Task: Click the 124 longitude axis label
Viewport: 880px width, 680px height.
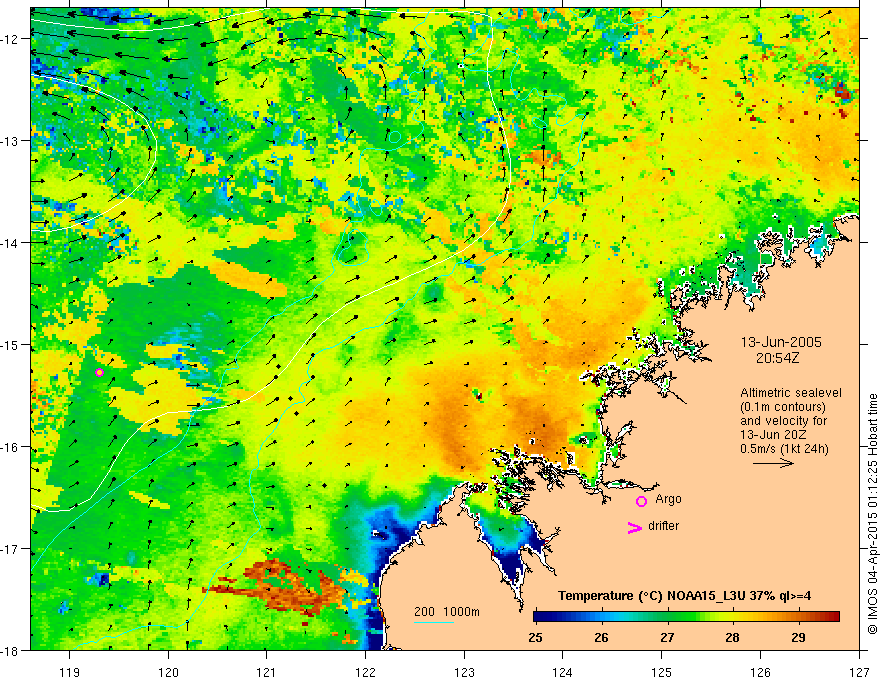Action: [562, 672]
